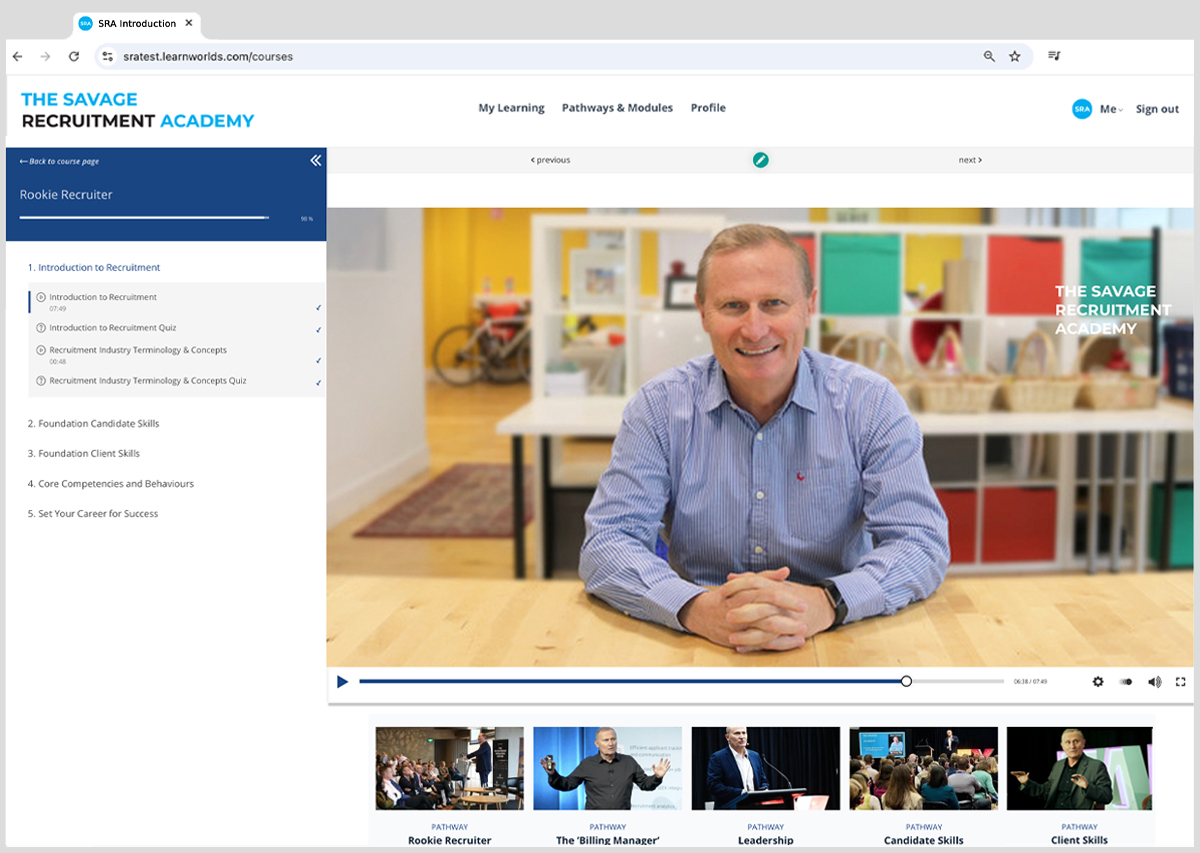Expand the Me account dropdown
Screen dimensions: 1200x853
(1111, 109)
